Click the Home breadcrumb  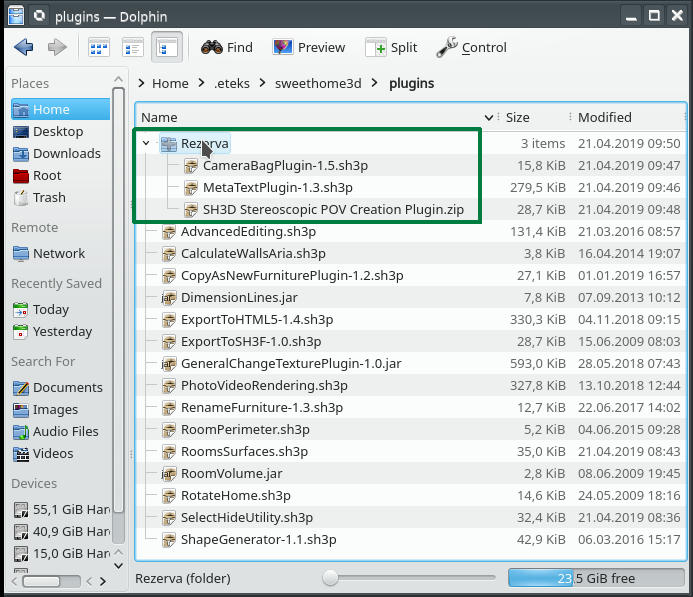click(170, 84)
